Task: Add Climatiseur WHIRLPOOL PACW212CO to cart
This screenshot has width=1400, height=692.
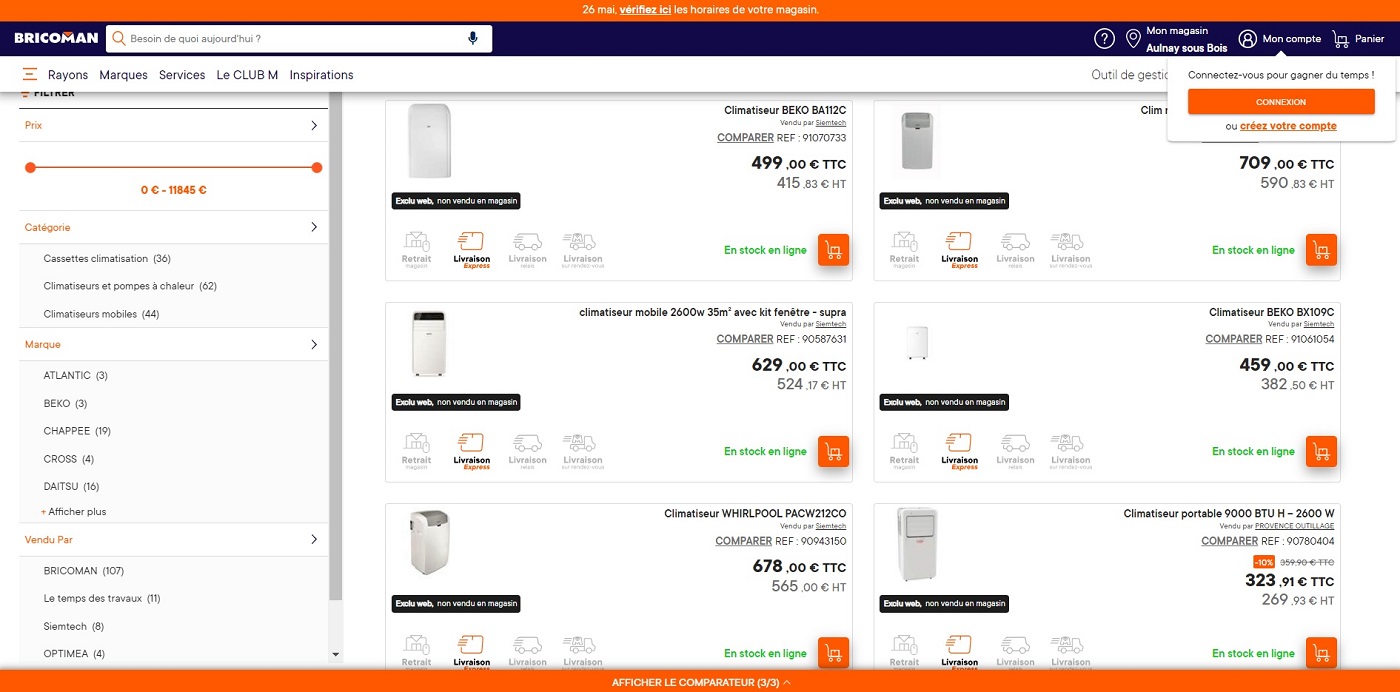Action: [833, 653]
